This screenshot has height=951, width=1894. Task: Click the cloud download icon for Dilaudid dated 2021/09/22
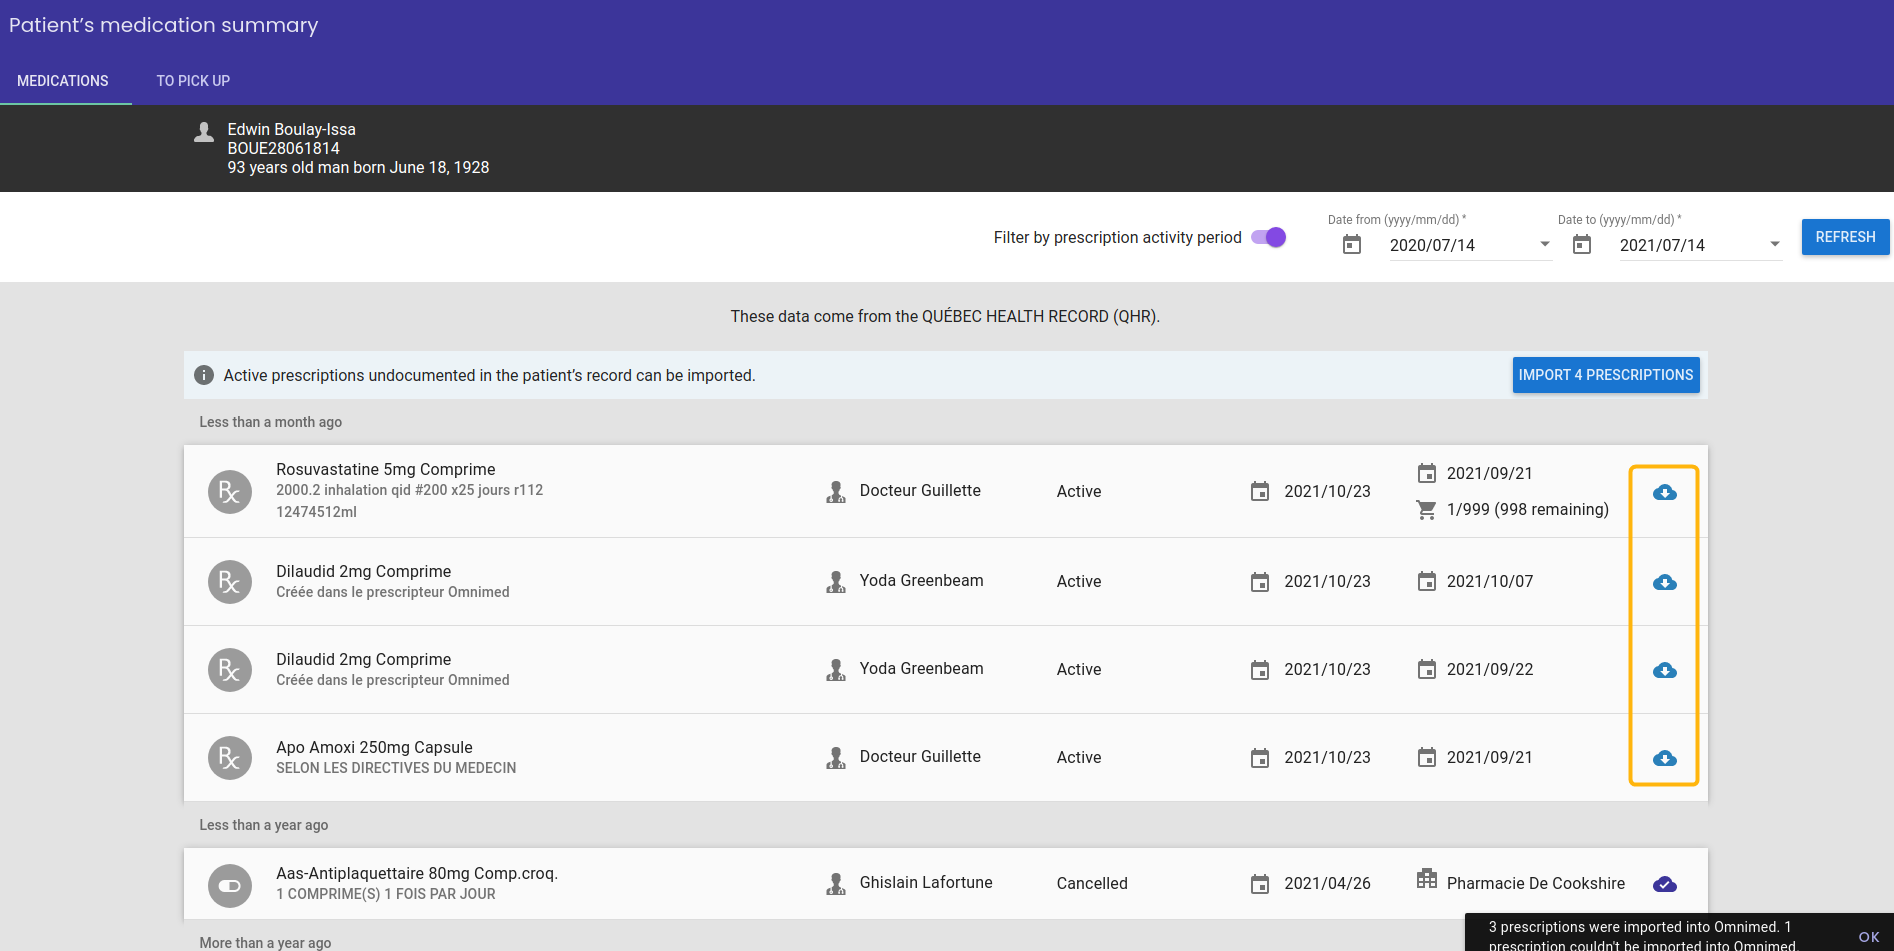(x=1664, y=670)
